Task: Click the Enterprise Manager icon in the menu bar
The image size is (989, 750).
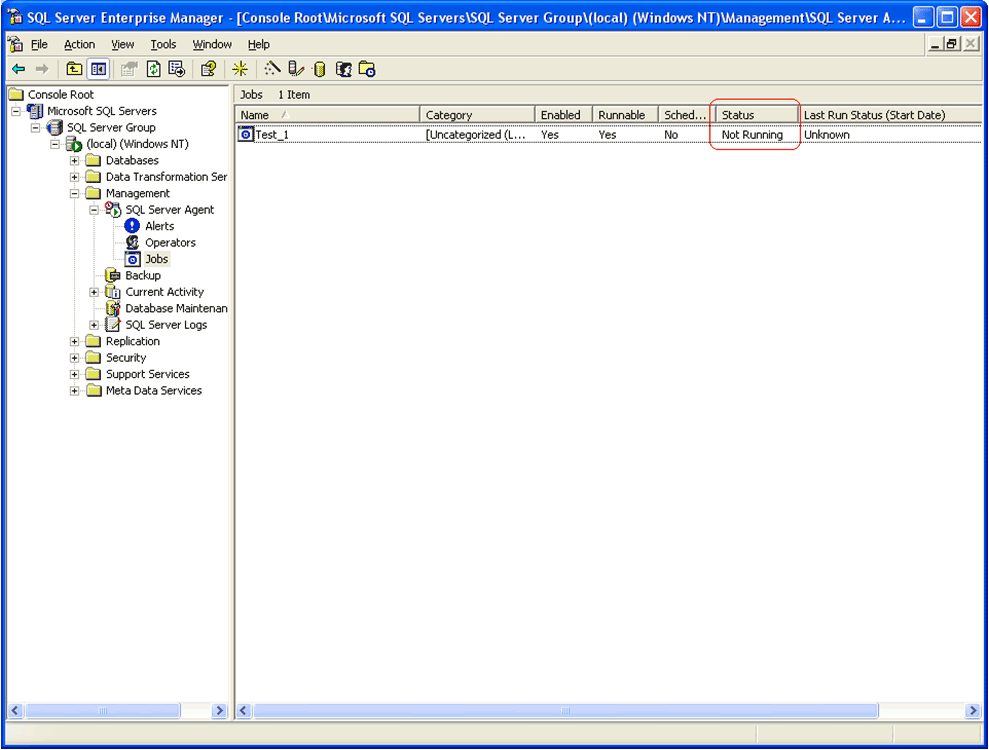Action: [15, 44]
